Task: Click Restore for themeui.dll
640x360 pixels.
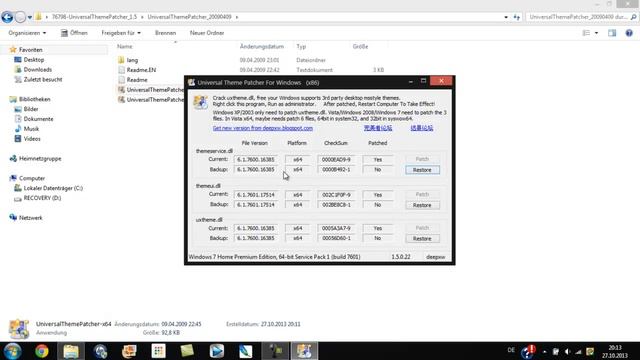Action: click(x=422, y=205)
